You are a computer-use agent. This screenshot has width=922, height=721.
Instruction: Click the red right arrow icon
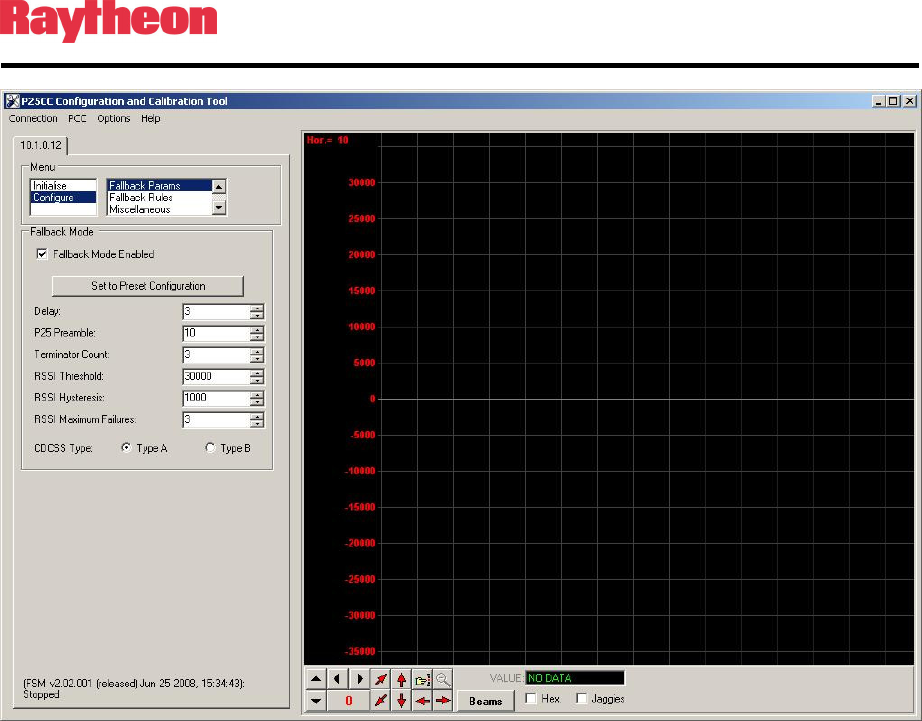[x=443, y=700]
